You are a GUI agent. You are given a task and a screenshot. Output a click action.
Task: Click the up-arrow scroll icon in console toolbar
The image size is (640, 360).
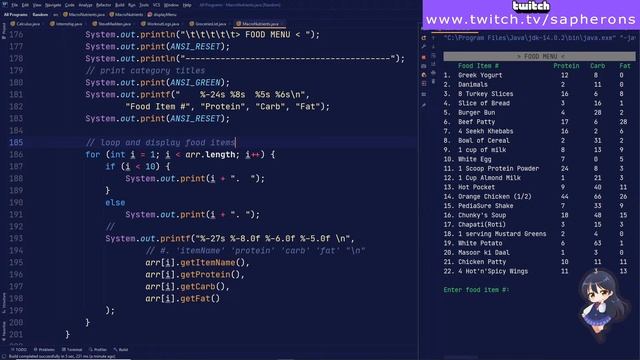433,38
